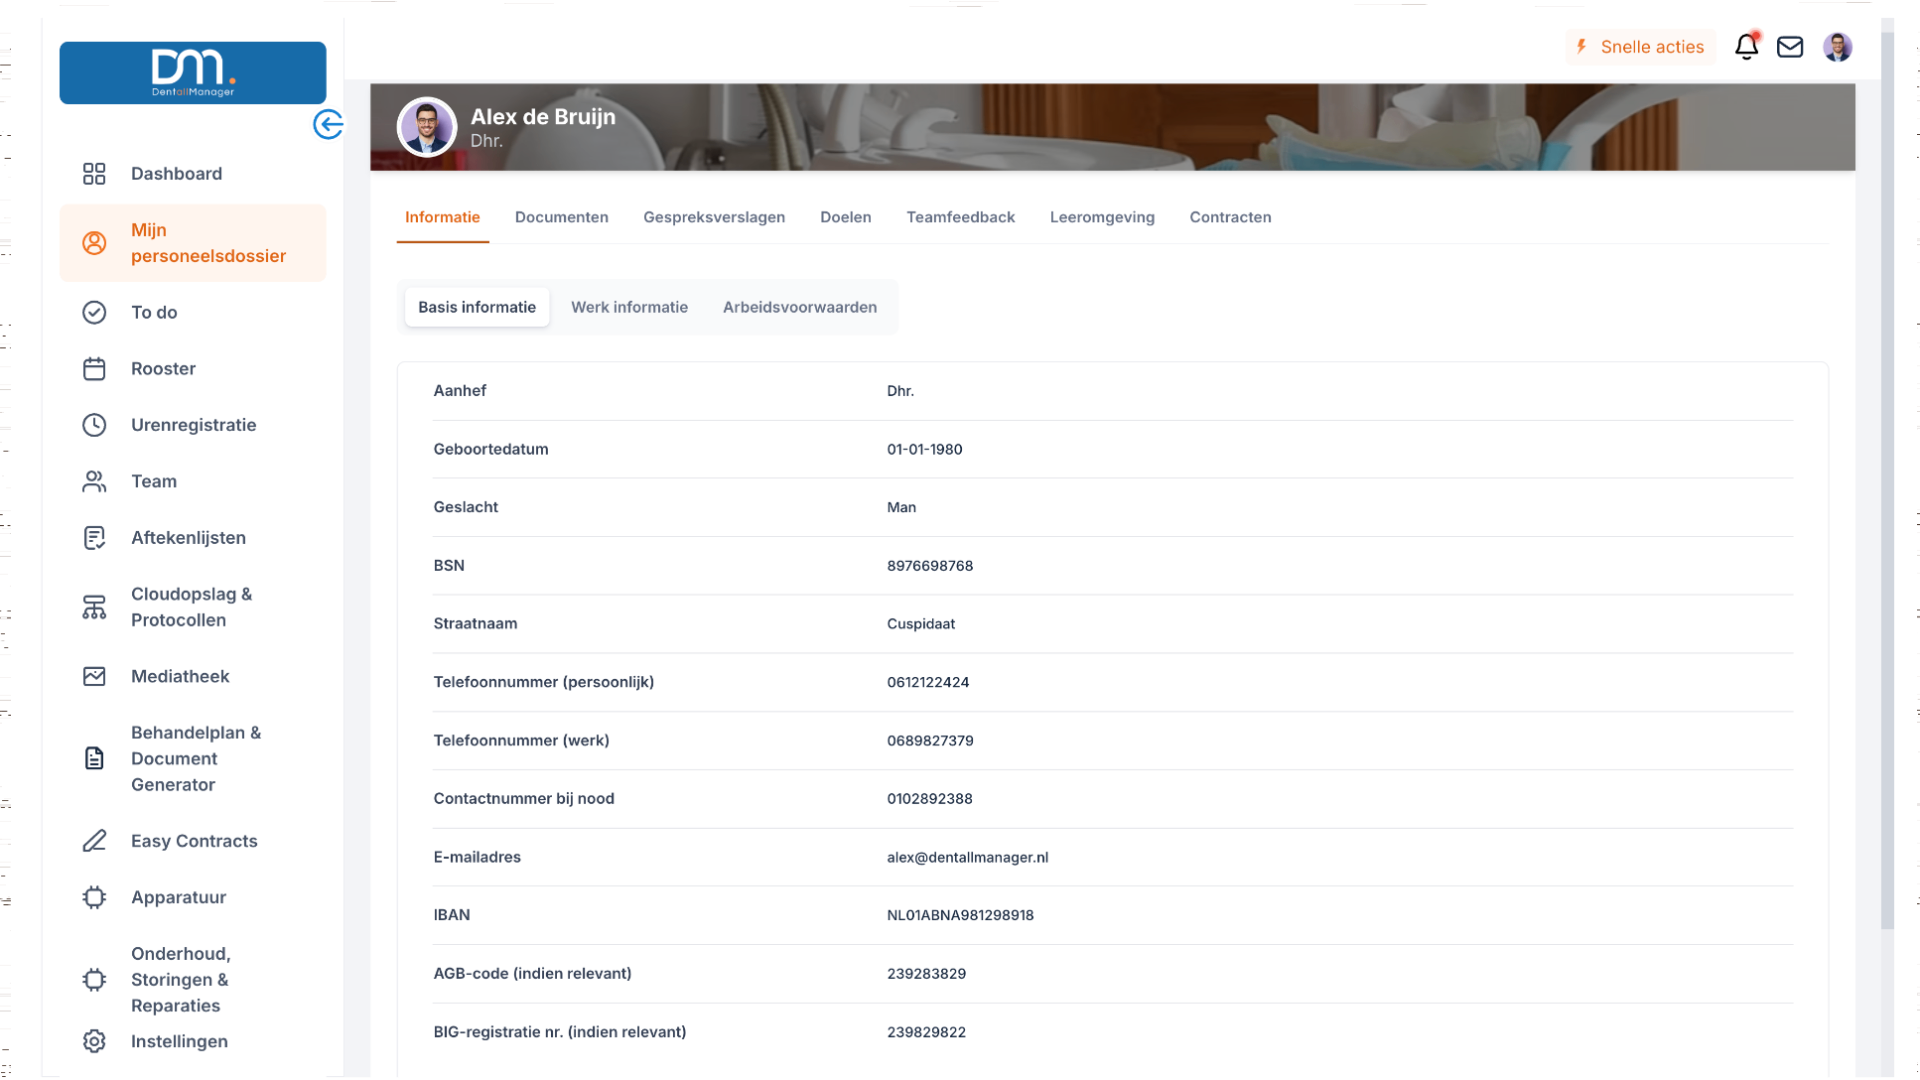The height and width of the screenshot is (1080, 1920).
Task: Click the Apparatuur gear icon
Action: [x=94, y=897]
